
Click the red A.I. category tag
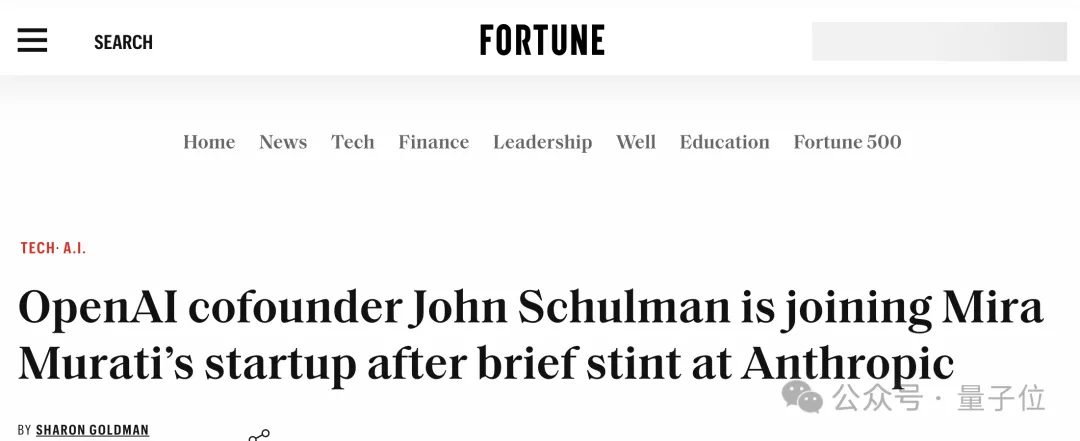click(75, 248)
